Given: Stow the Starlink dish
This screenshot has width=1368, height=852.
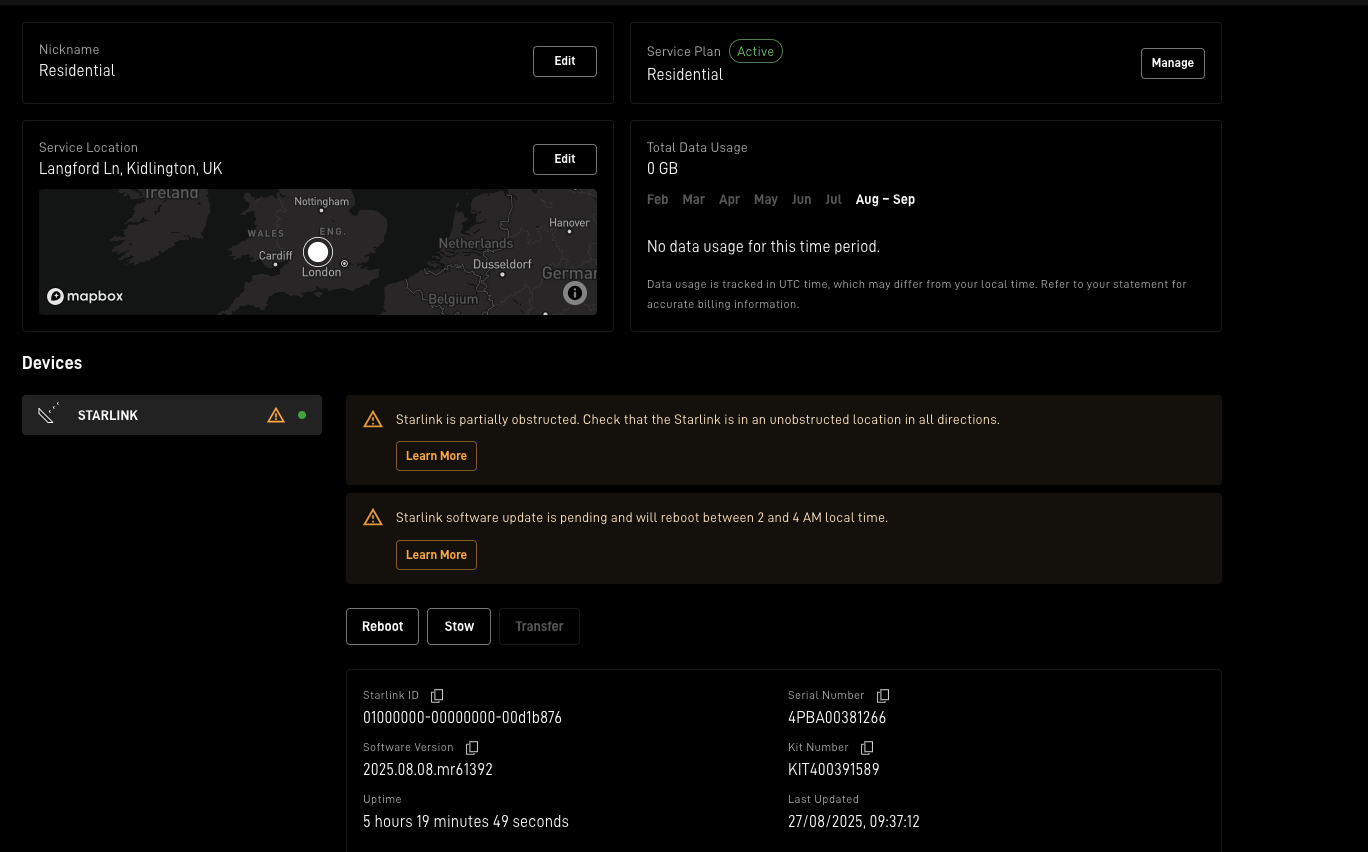Looking at the screenshot, I should click(x=459, y=626).
